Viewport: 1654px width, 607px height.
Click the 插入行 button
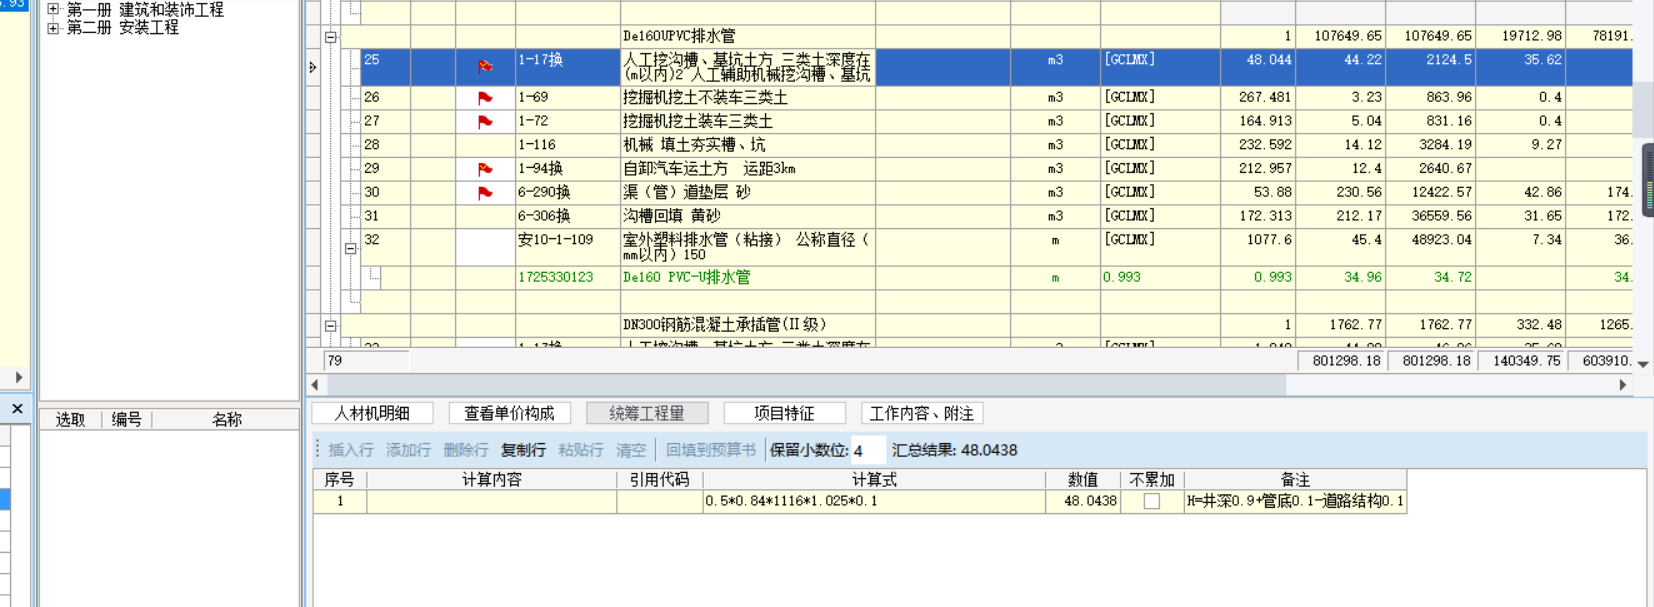[x=351, y=450]
